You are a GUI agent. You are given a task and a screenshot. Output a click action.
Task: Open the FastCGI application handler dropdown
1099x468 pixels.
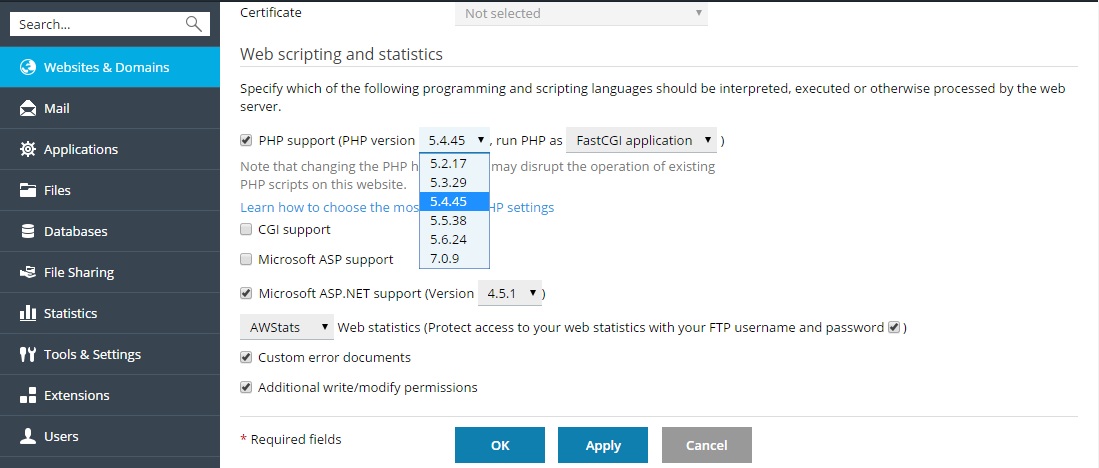pyautogui.click(x=643, y=140)
